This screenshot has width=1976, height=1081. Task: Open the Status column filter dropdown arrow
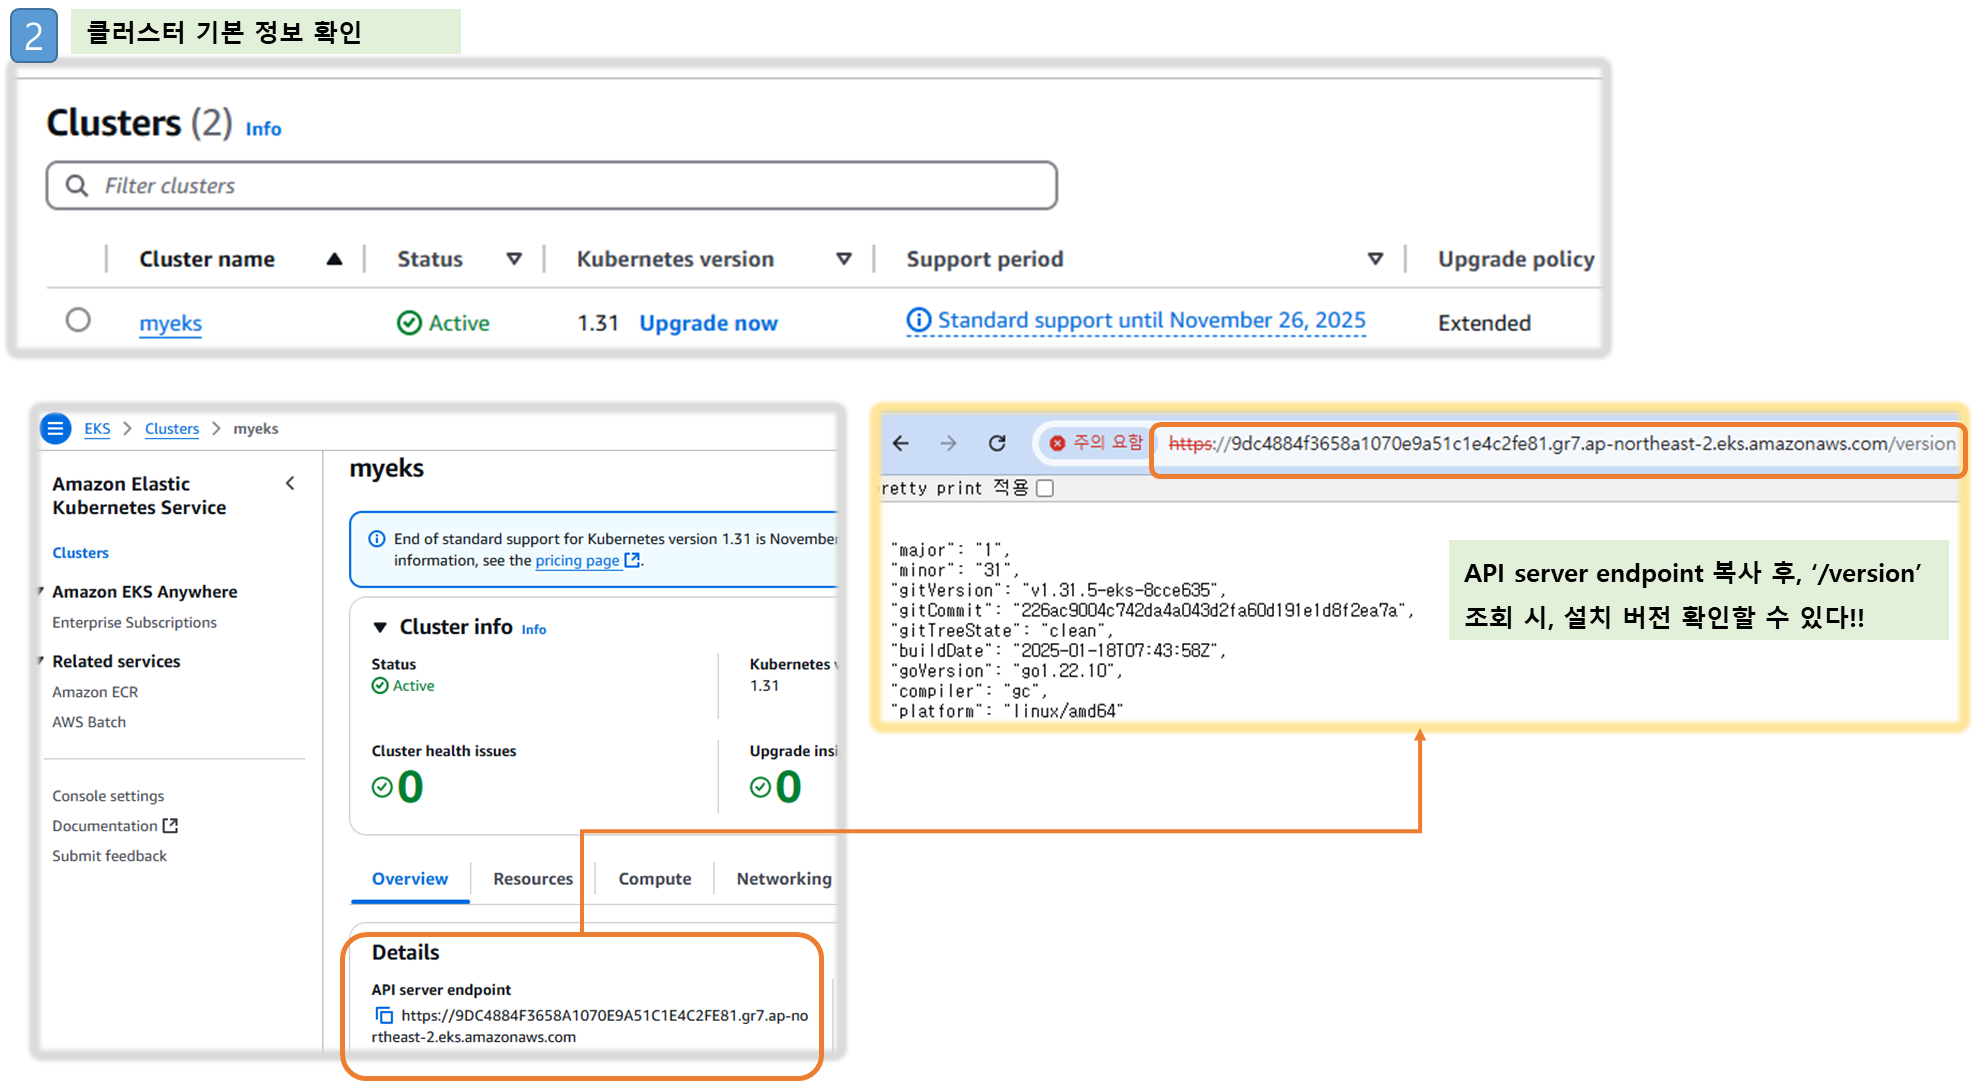click(514, 259)
